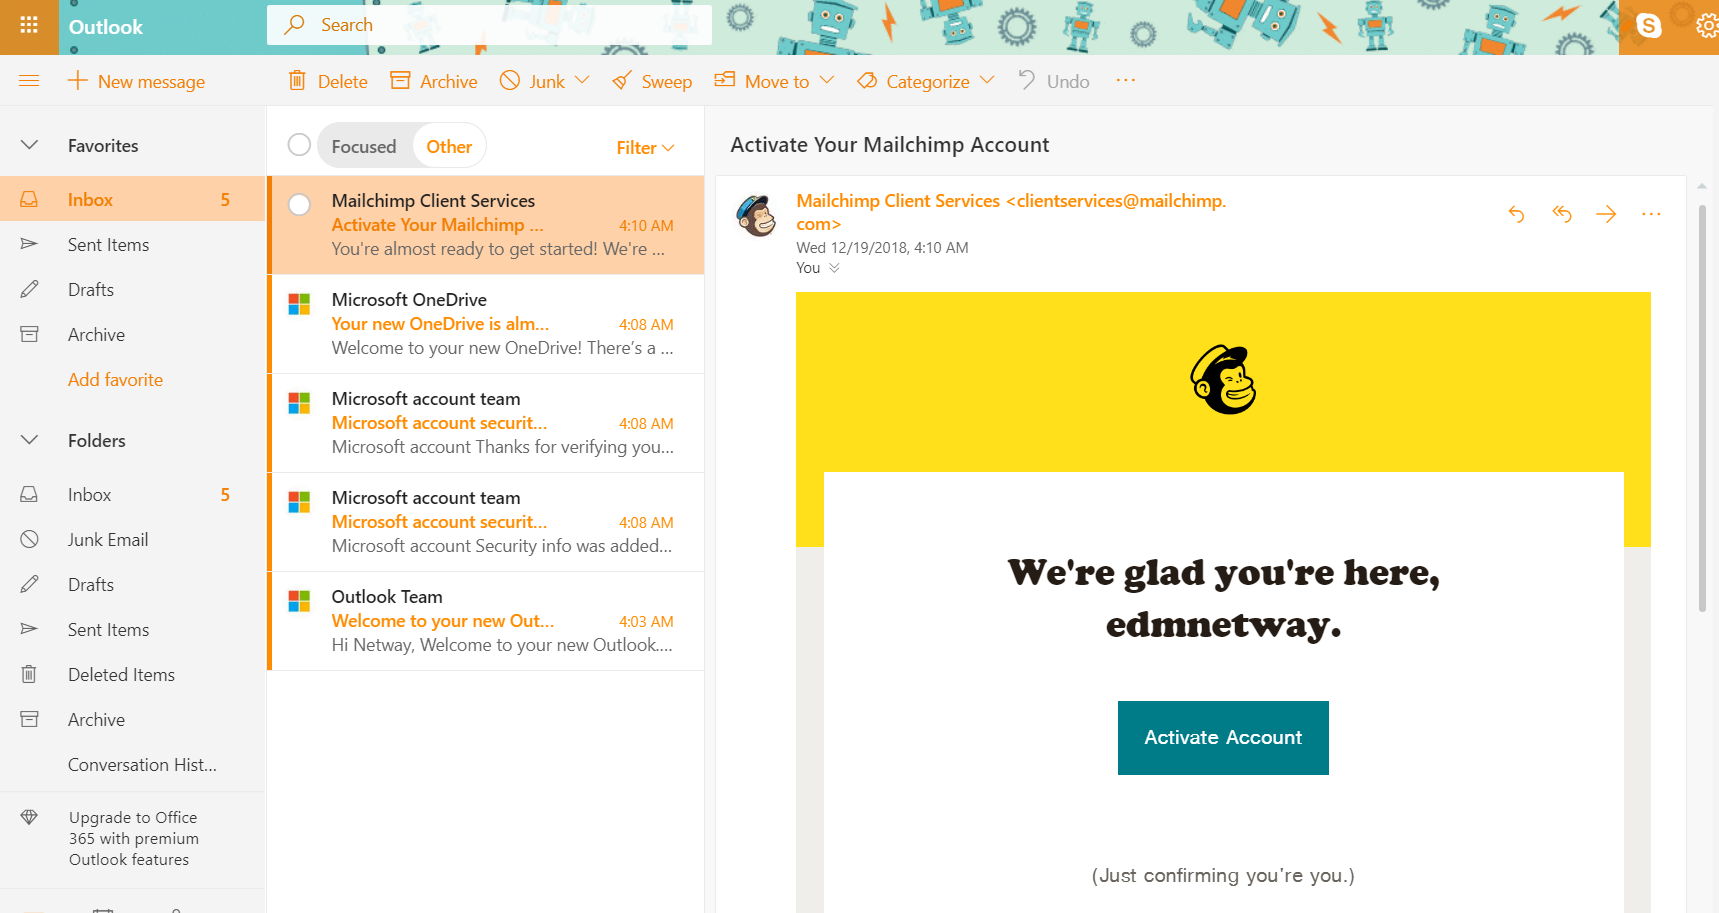1719x913 pixels.
Task: Collapse the Favorites section
Action: tap(30, 146)
